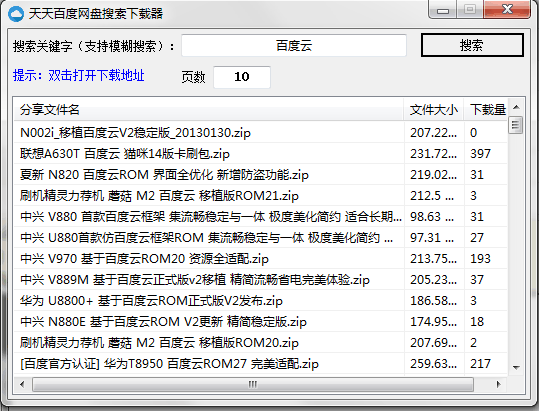Viewport: 539px width, 411px height.
Task: Click file size 219.02... cell
Action: (x=433, y=175)
